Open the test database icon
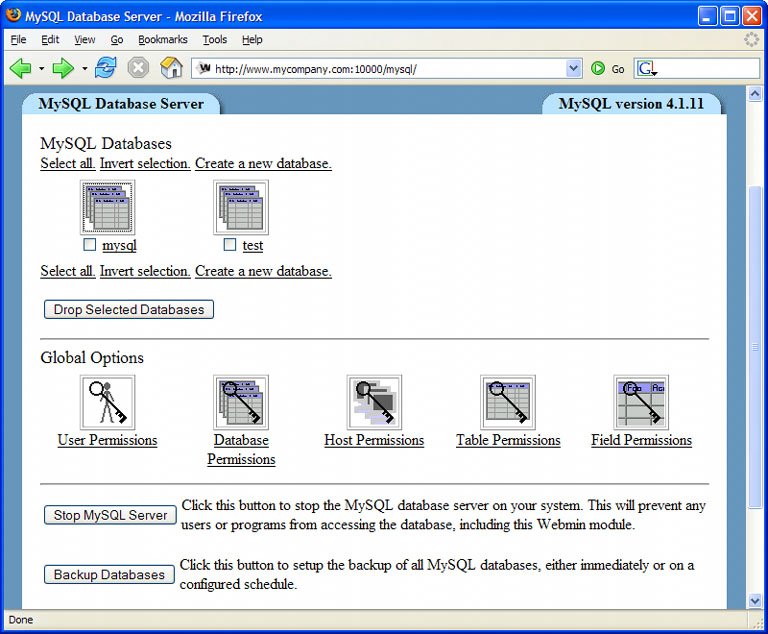 (x=241, y=207)
